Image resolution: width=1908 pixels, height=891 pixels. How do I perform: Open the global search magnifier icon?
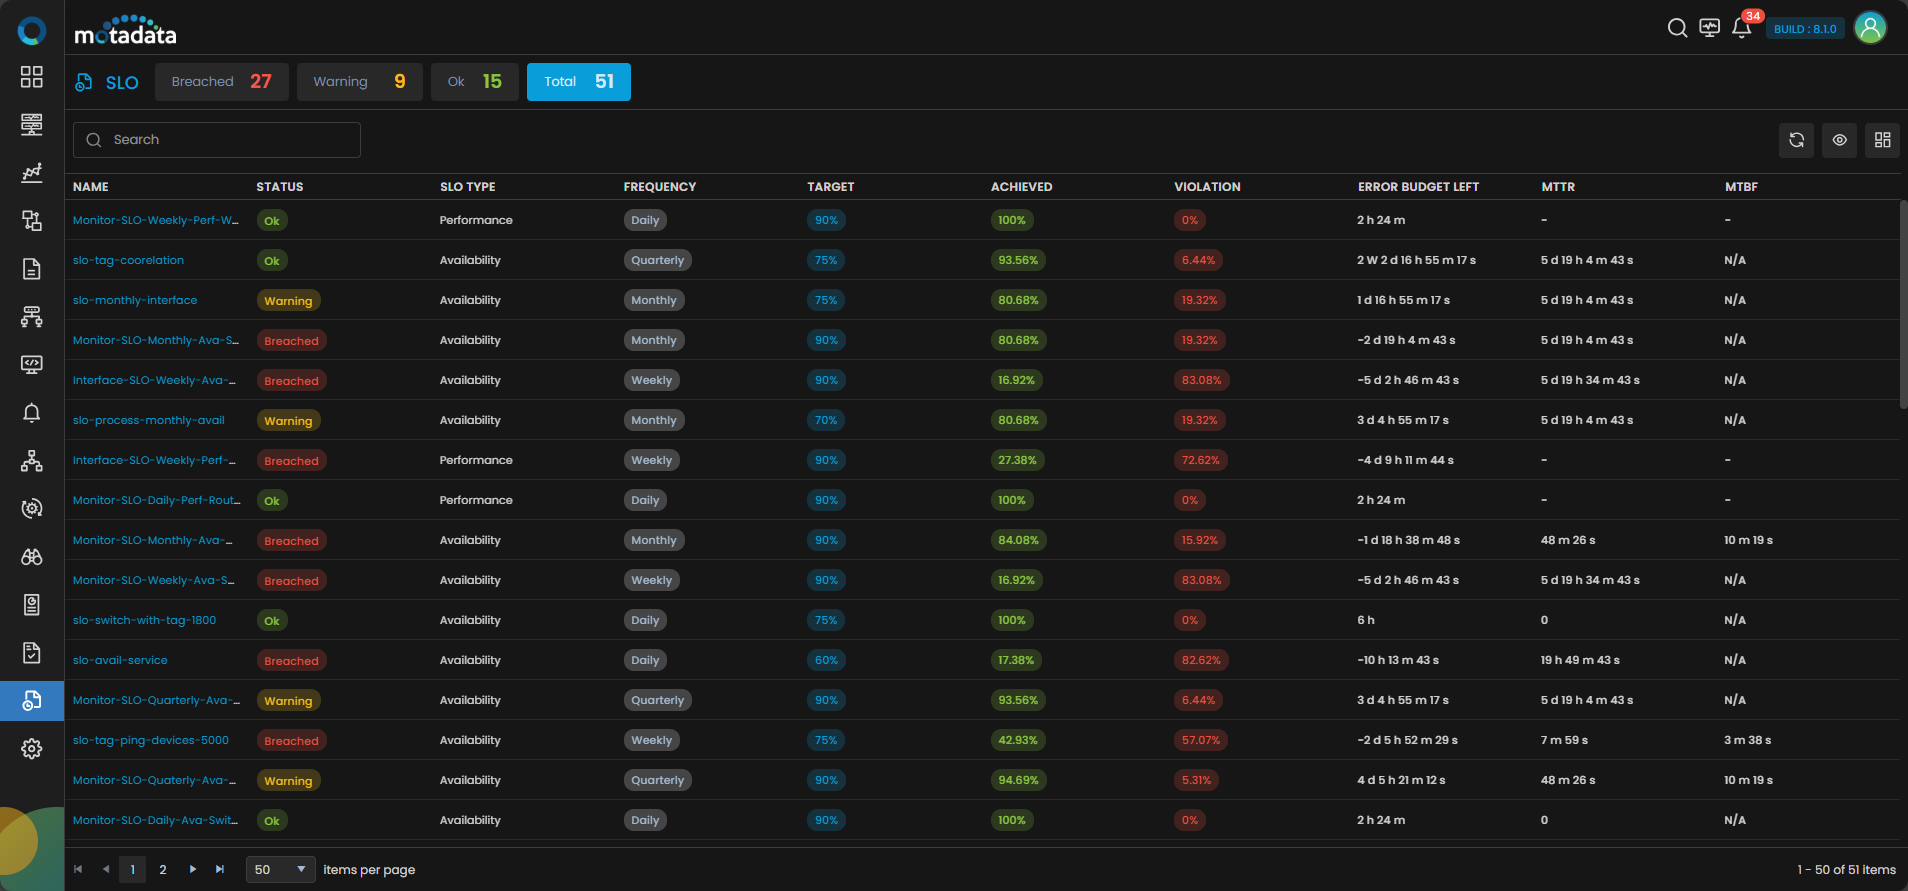[x=1677, y=28]
